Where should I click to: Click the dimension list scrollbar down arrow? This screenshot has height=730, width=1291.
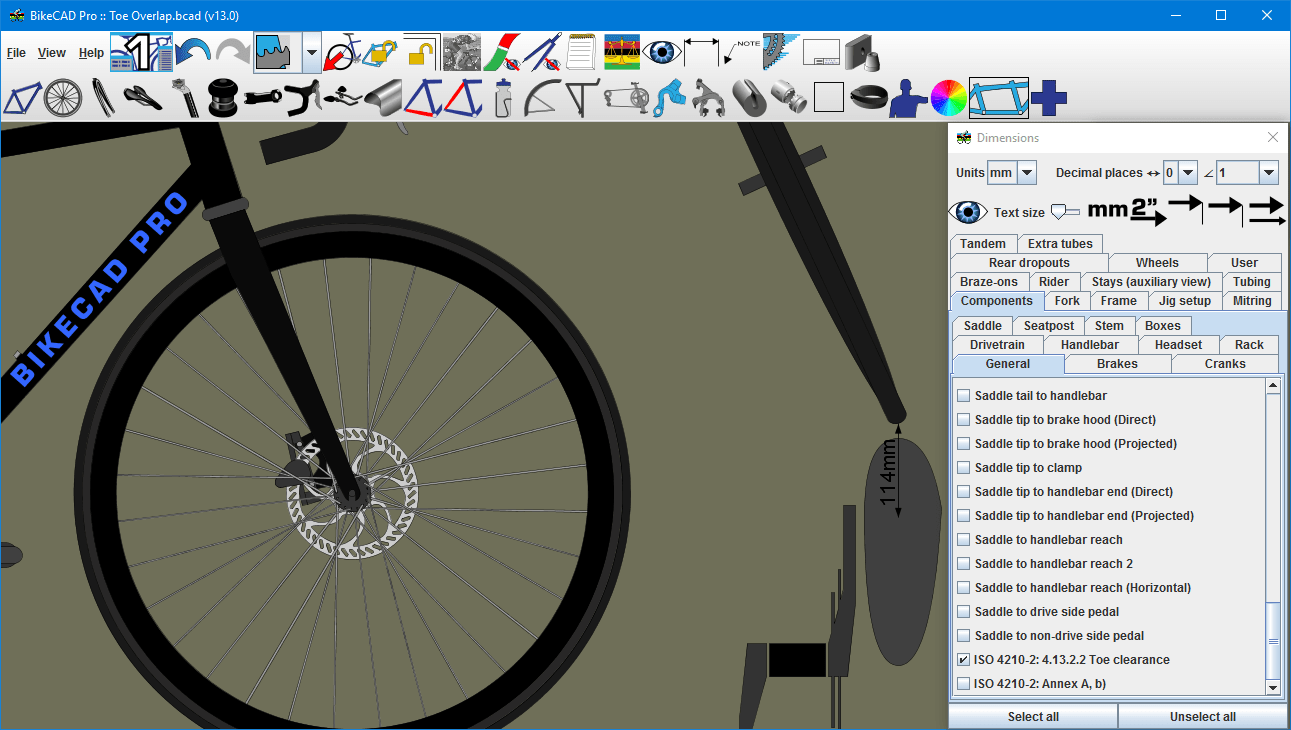(x=1272, y=688)
